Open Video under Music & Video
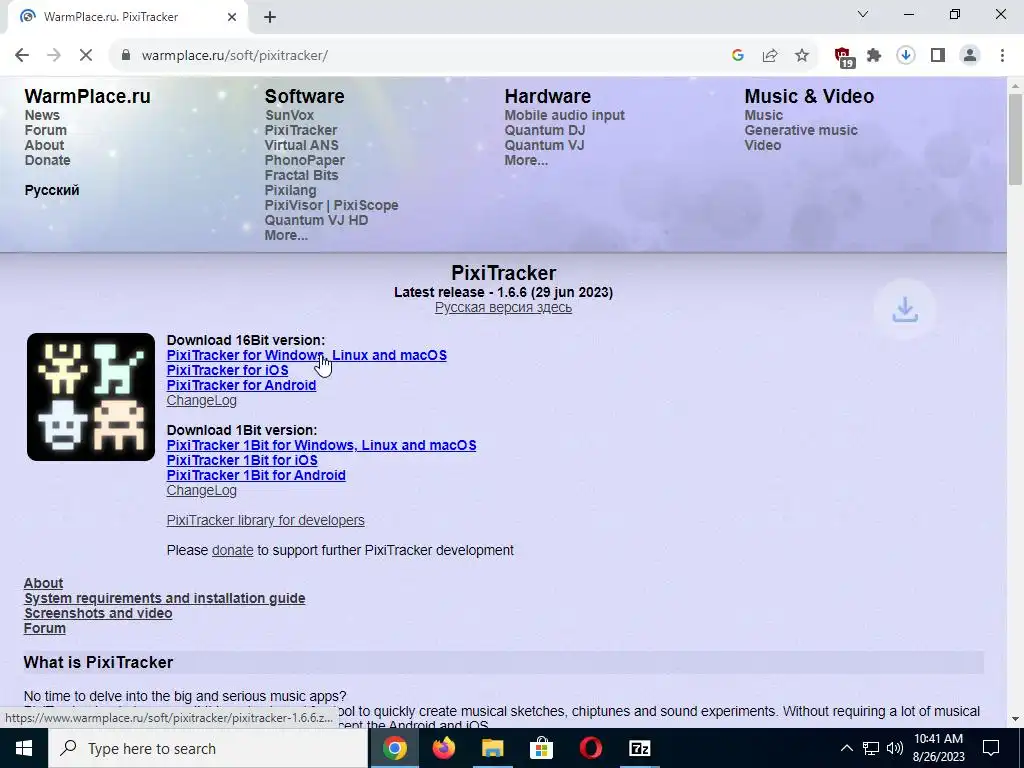Viewport: 1024px width, 768px height. coord(763,145)
